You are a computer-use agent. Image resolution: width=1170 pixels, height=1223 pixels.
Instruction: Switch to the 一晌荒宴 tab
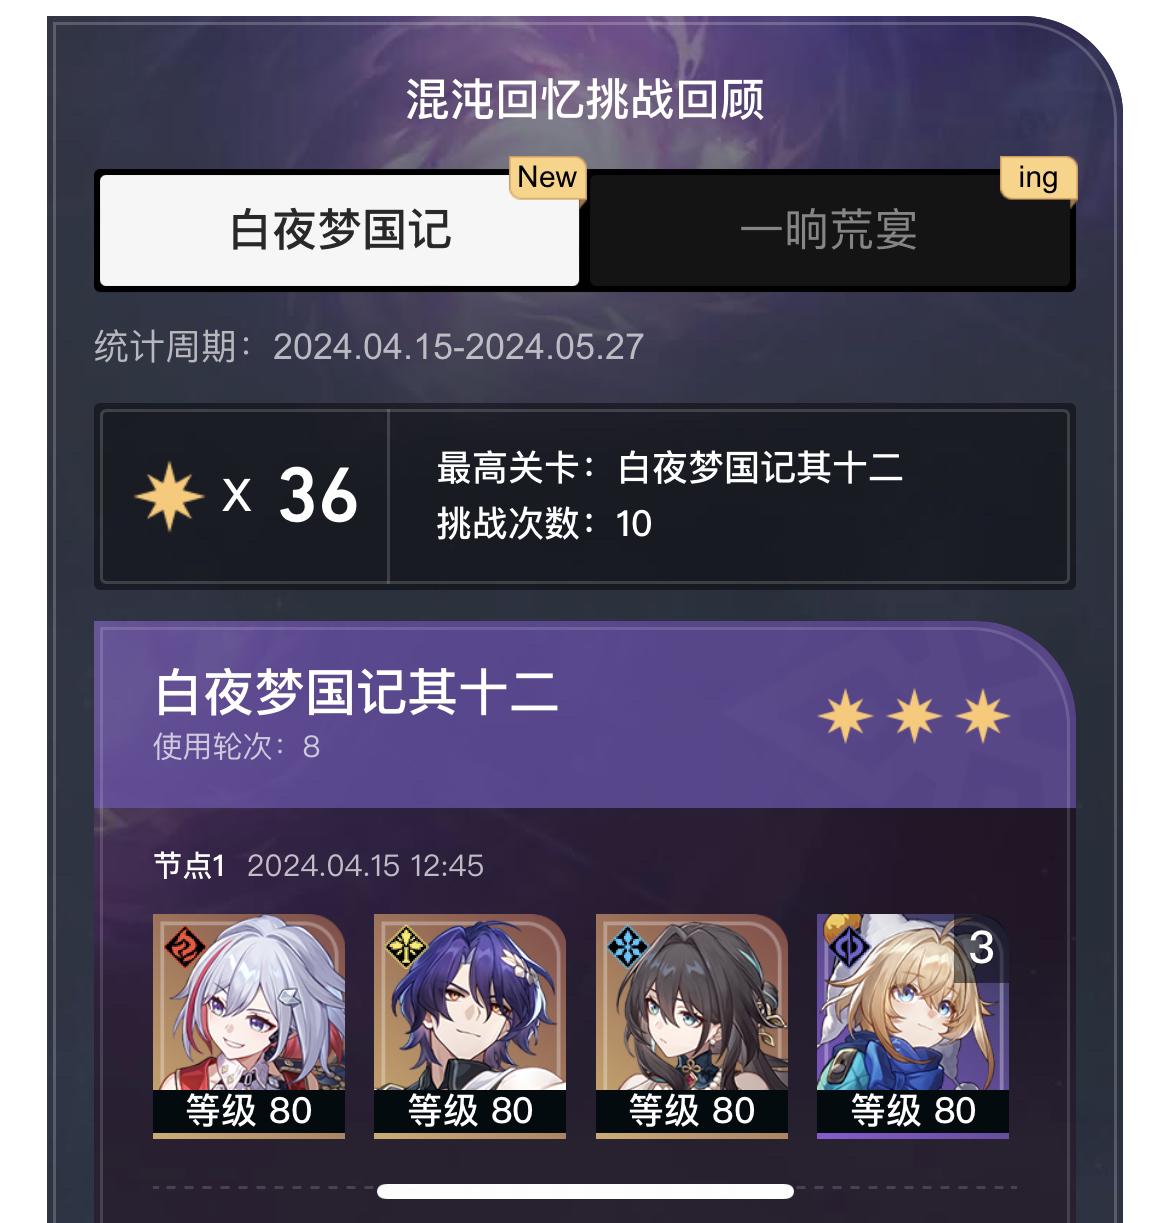click(829, 231)
